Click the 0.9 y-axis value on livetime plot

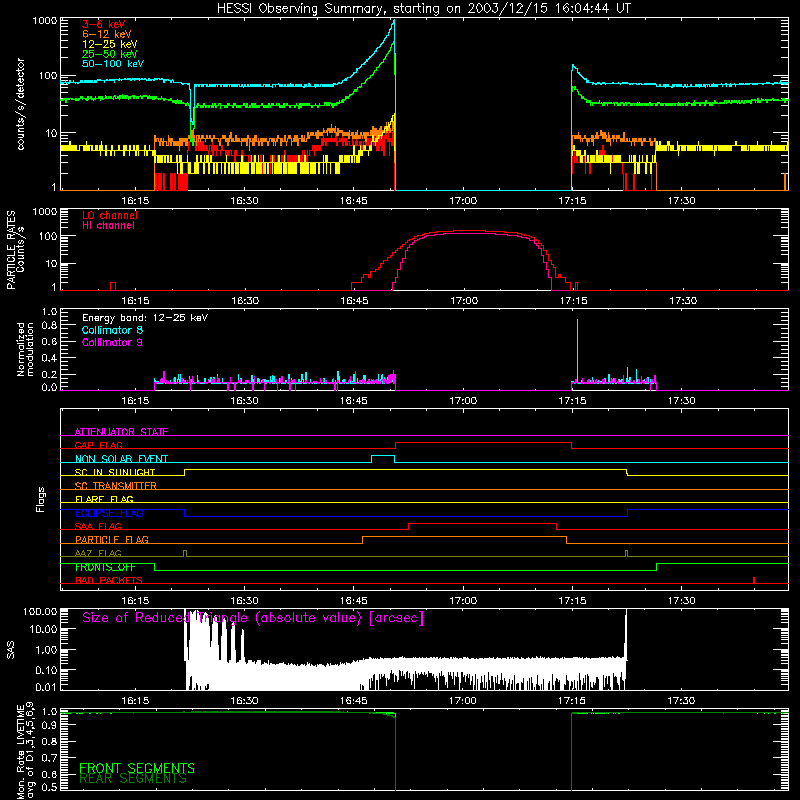click(49, 726)
